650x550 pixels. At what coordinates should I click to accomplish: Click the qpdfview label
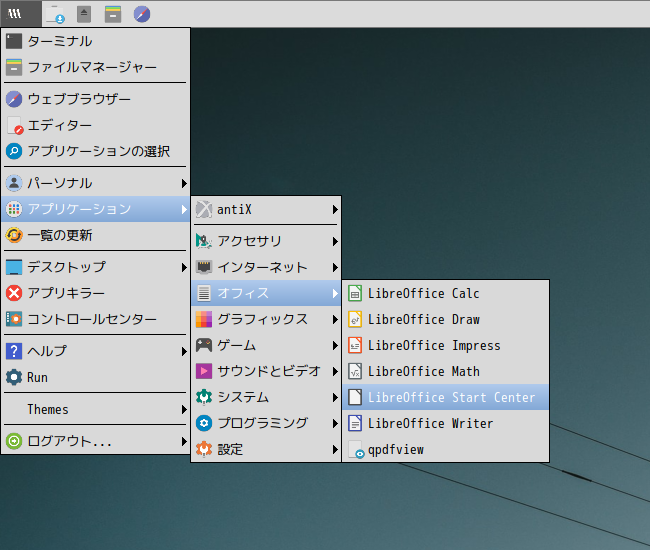coord(396,450)
